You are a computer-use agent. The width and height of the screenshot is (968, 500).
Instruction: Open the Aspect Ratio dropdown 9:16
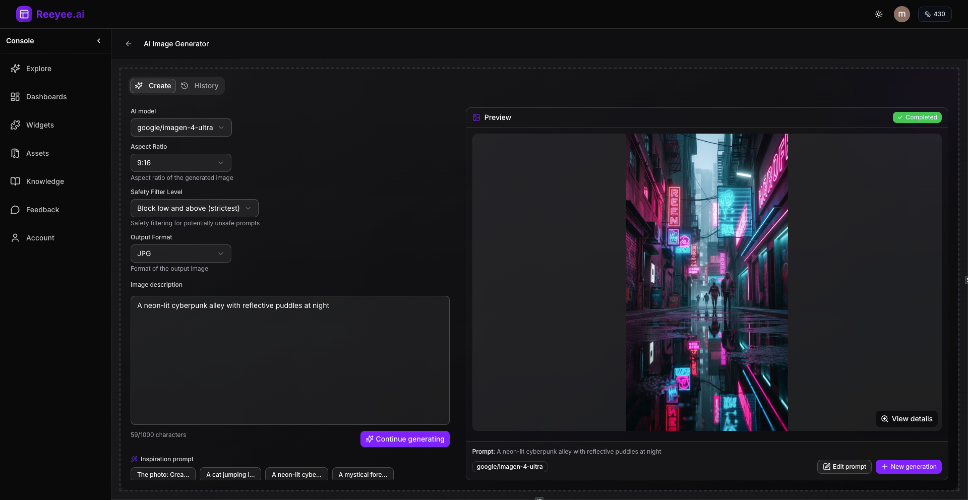click(181, 162)
